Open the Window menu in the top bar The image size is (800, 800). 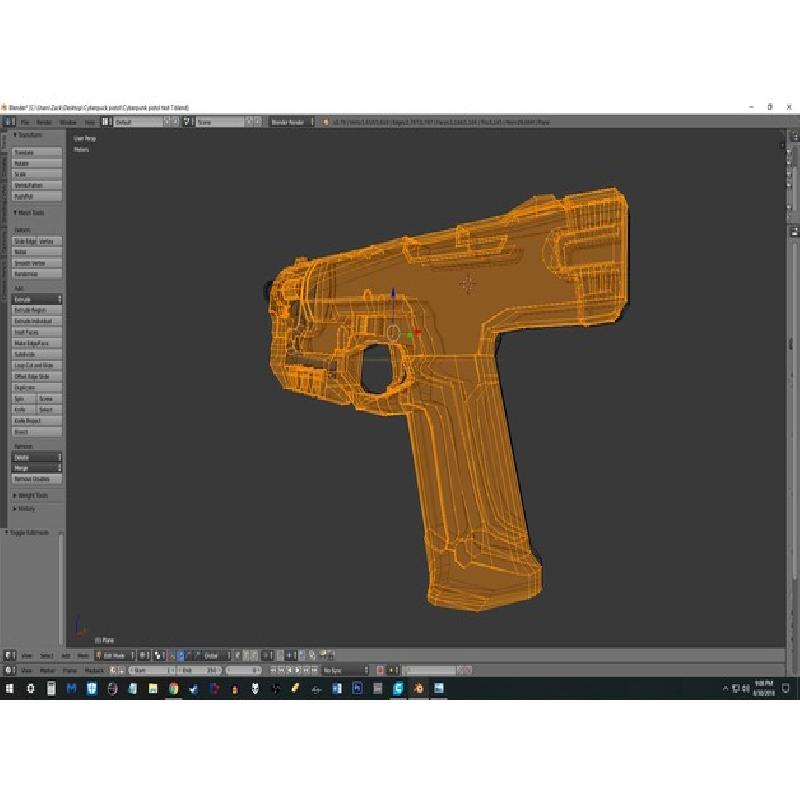(x=67, y=122)
